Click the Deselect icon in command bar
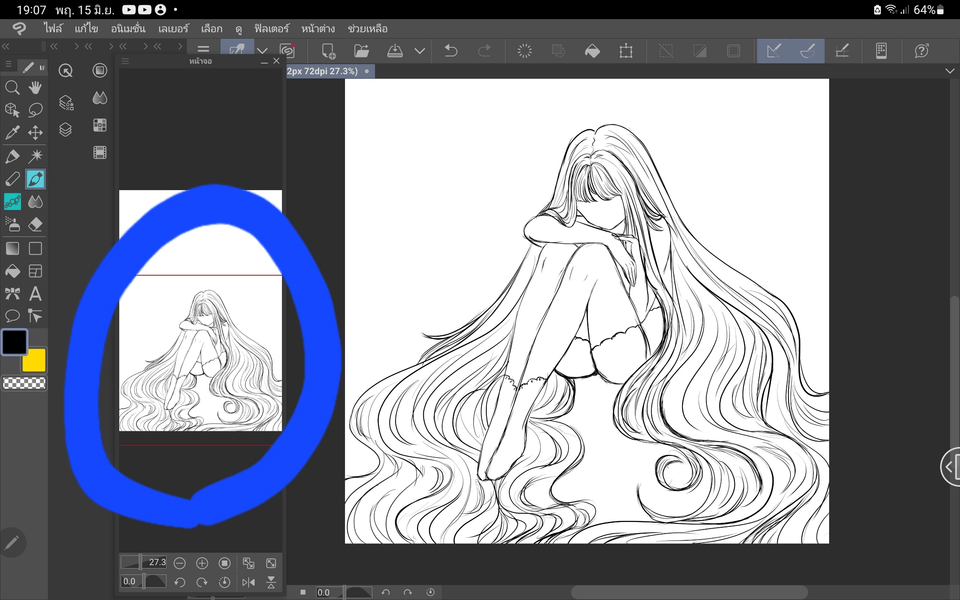Viewport: 960px width, 600px height. click(666, 51)
